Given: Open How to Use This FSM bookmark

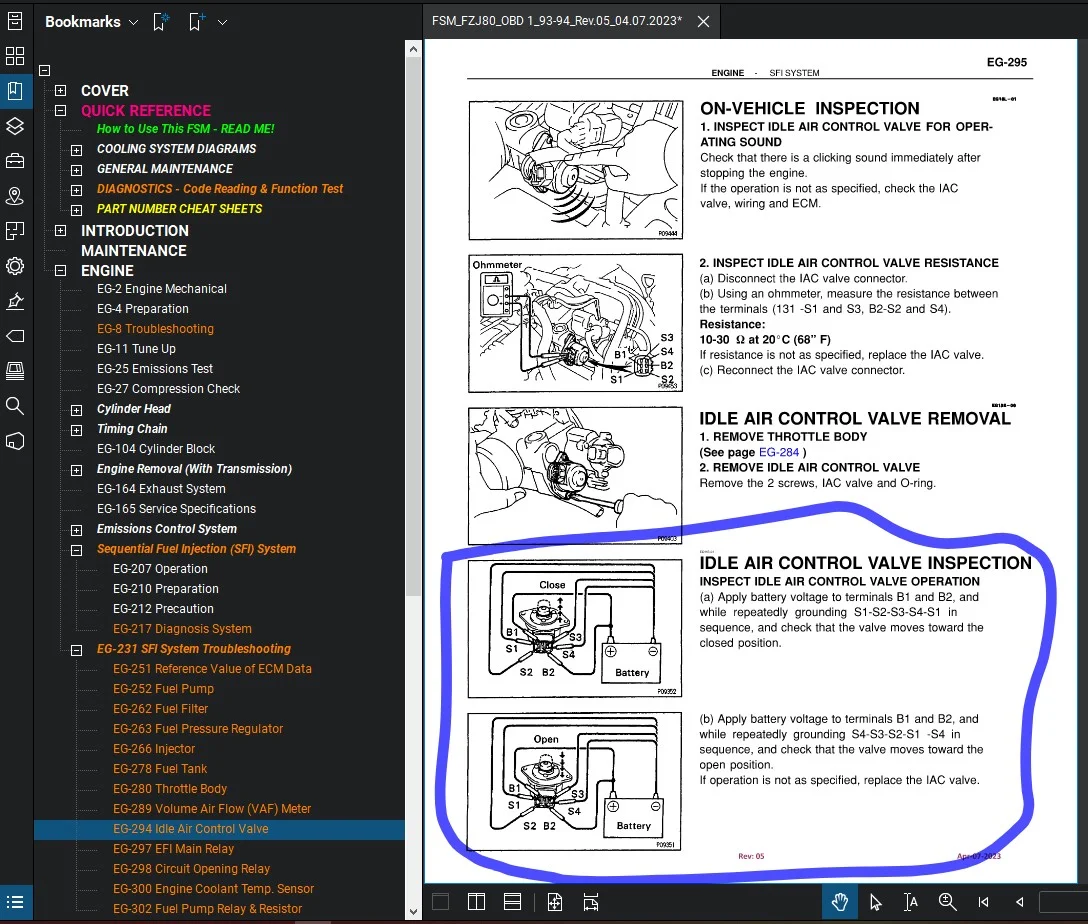Looking at the screenshot, I should [185, 129].
